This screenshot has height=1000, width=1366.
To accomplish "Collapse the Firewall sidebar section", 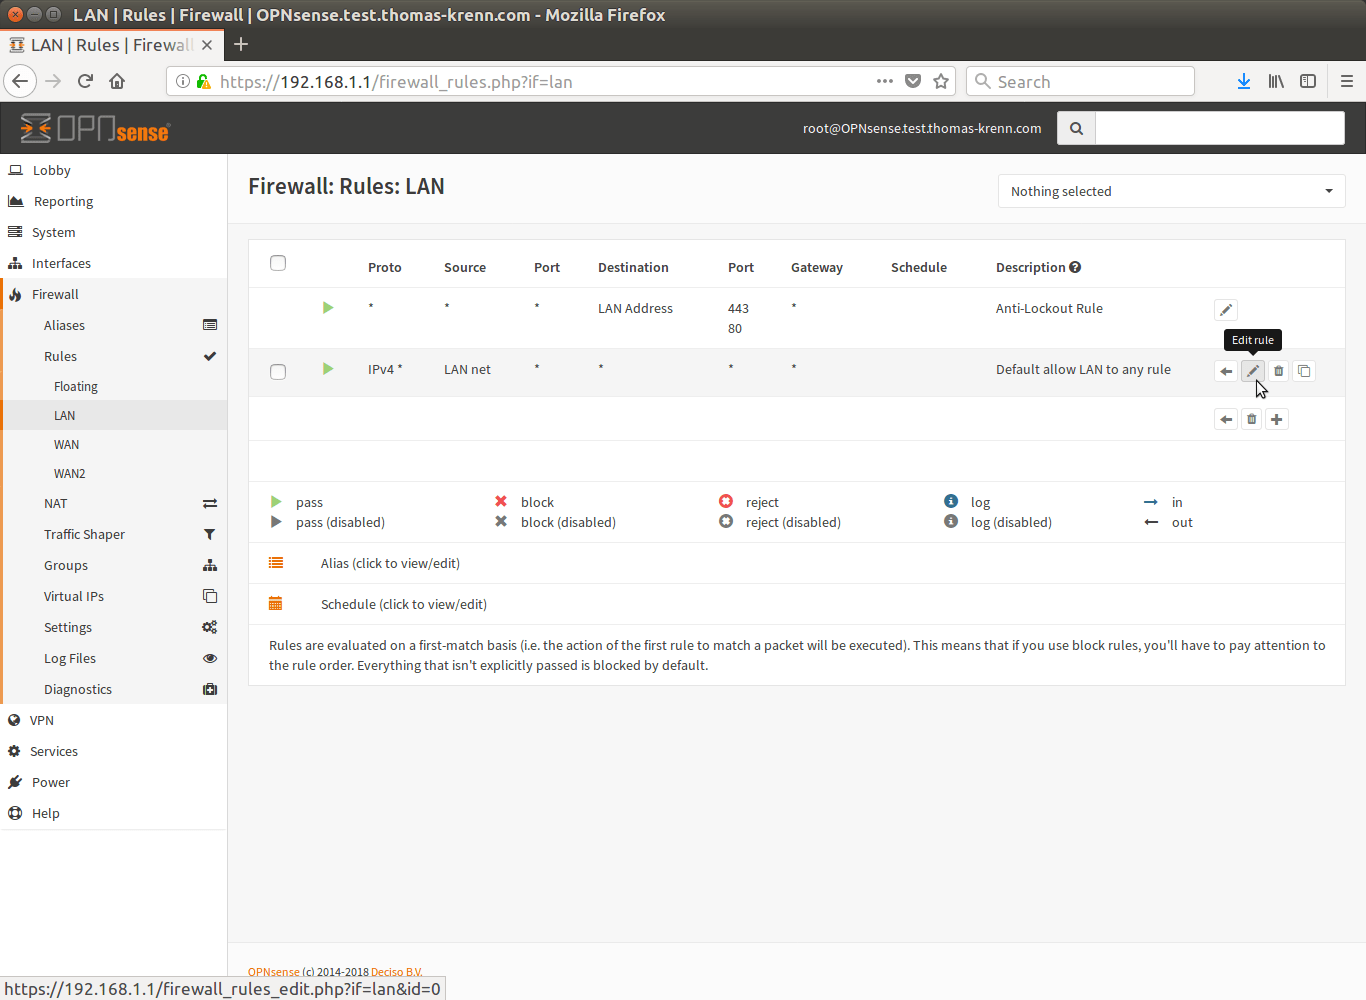I will click(55, 294).
